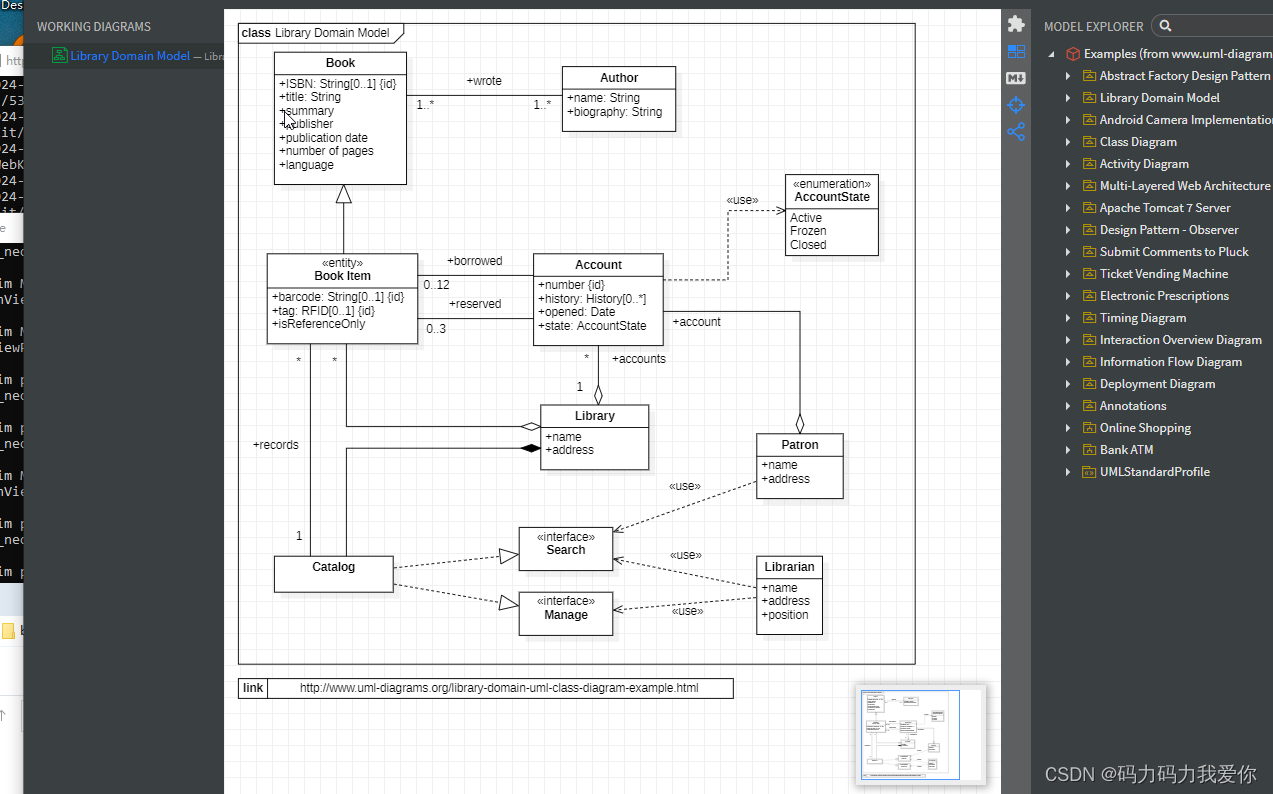Click the '+biography: String' attribute in Author
Image resolution: width=1273 pixels, height=794 pixels.
click(614, 112)
